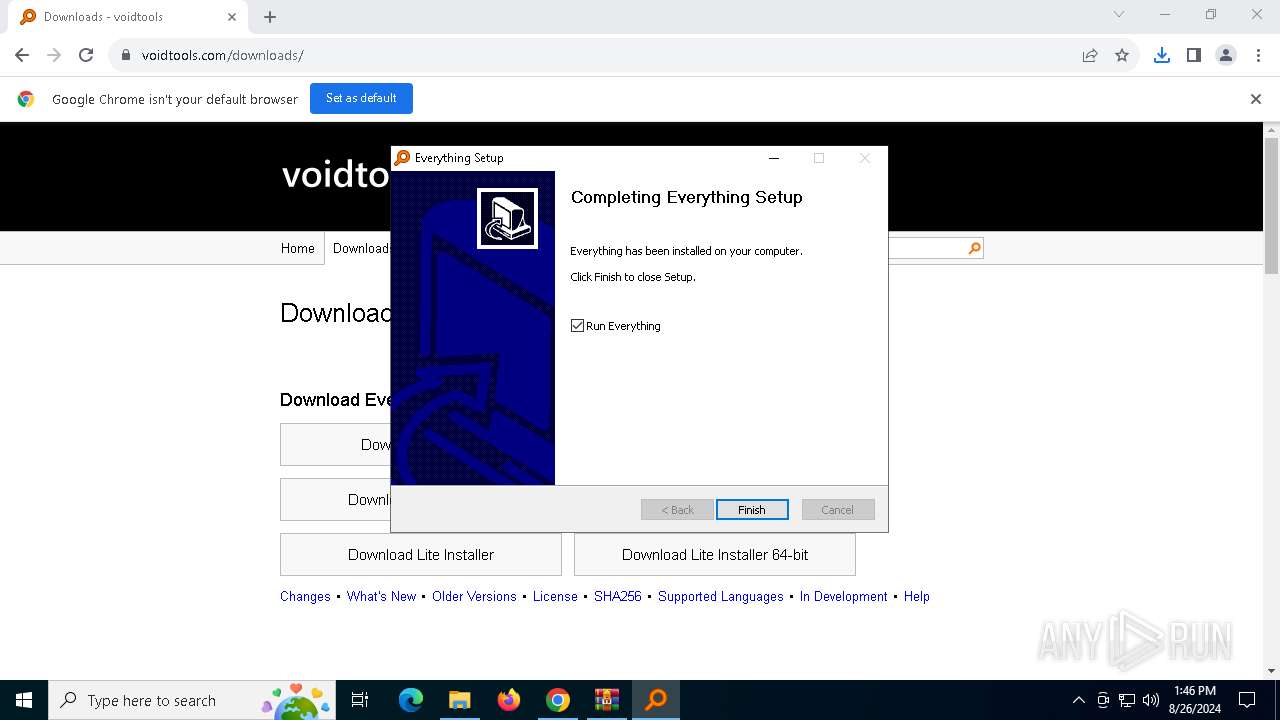Click the volume speaker tray icon

pos(1151,700)
